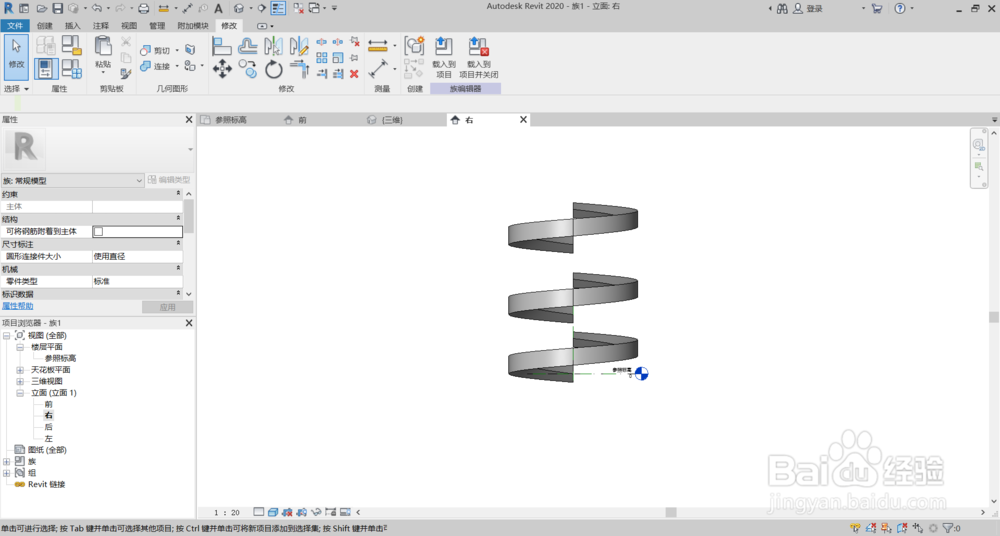The image size is (1000, 536).
Task: Click the 应用 (Apply) button
Action: tap(167, 307)
